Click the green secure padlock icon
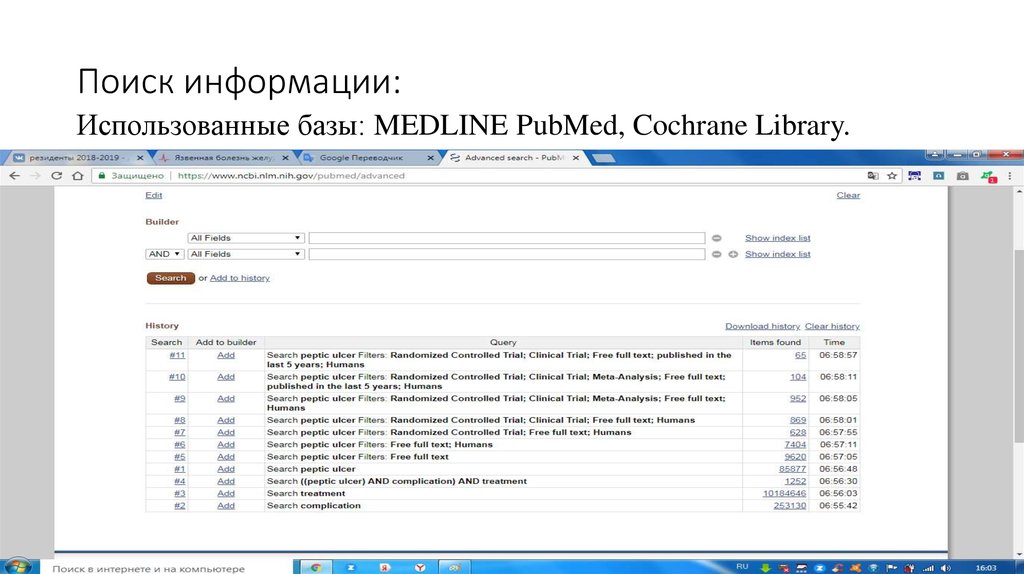The width and height of the screenshot is (1024, 574). (101, 176)
